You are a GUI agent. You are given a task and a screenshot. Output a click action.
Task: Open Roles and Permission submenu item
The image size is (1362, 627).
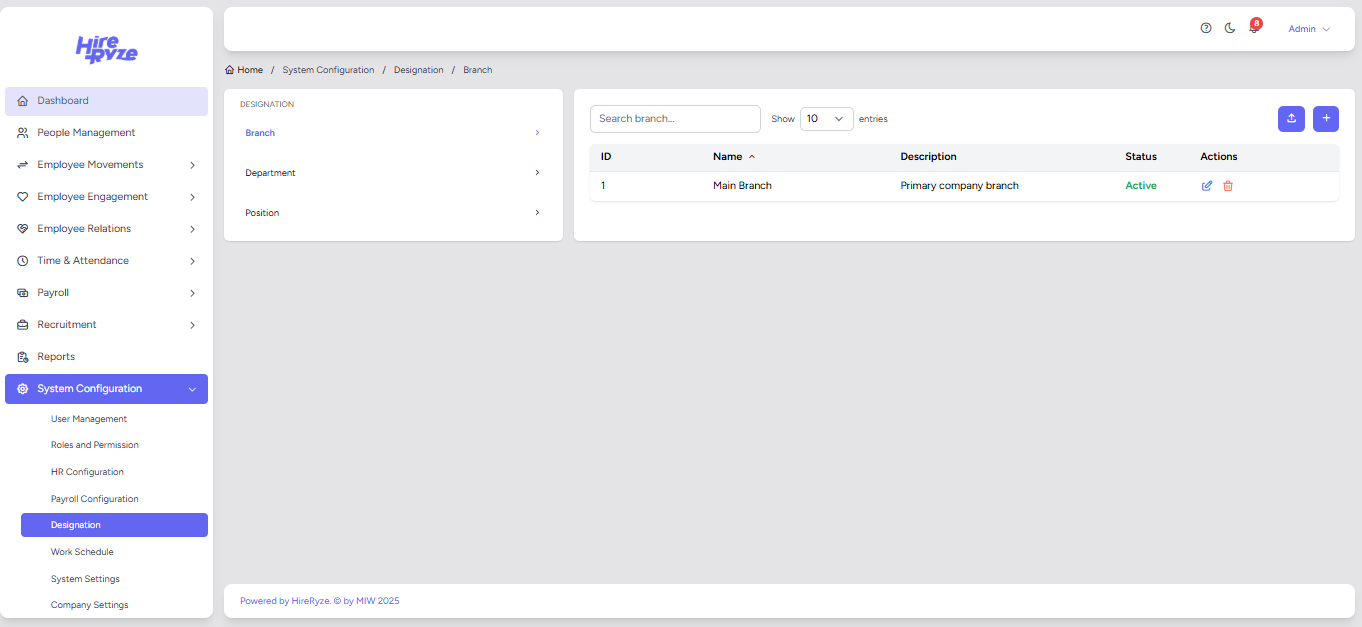pos(95,445)
